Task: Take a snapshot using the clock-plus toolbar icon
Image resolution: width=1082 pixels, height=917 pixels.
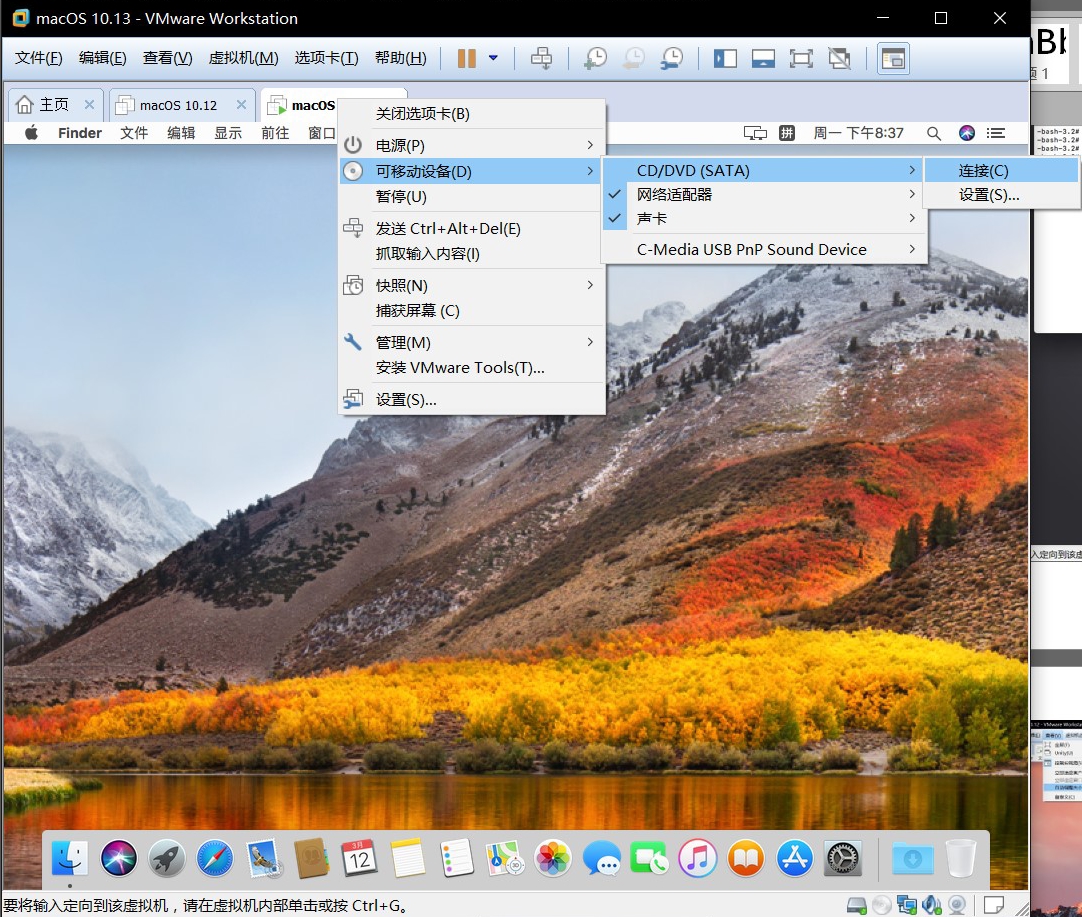Action: click(596, 59)
